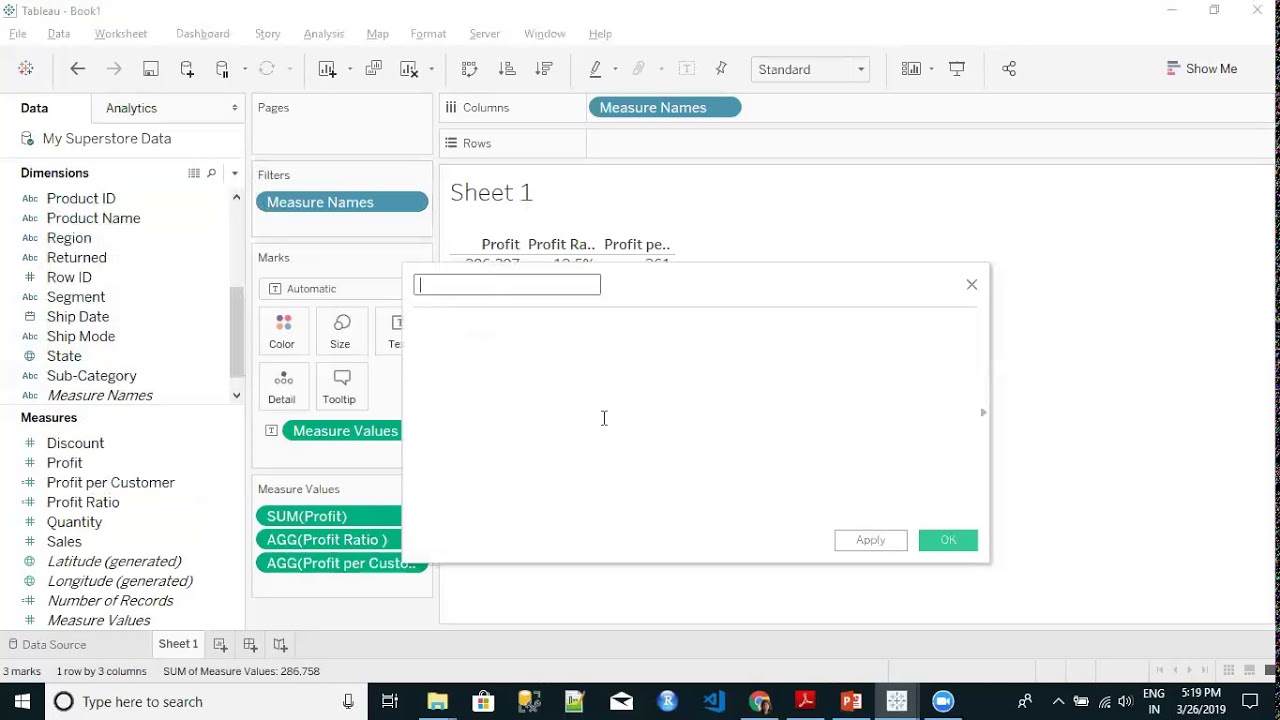The height and width of the screenshot is (720, 1280).
Task: Click the Sort descending icon
Action: 544,69
